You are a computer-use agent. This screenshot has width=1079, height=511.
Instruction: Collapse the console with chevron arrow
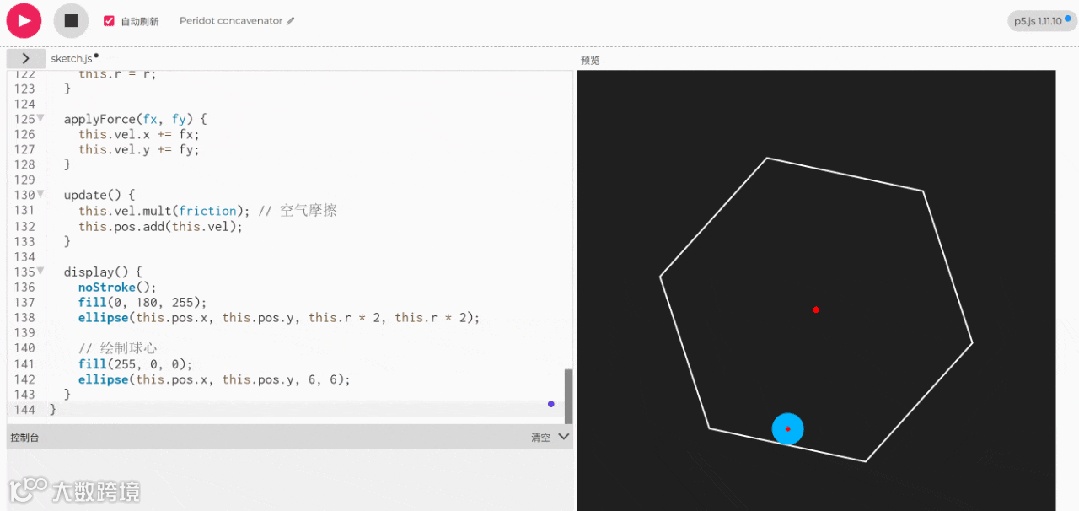click(564, 436)
